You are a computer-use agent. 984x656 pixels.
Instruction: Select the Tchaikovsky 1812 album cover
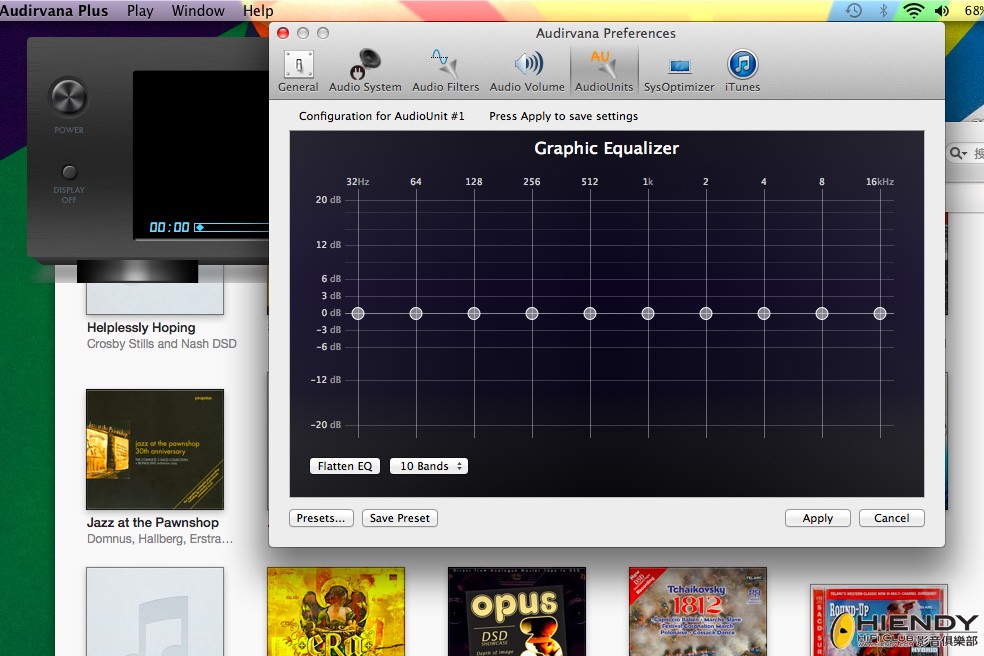pos(697,611)
